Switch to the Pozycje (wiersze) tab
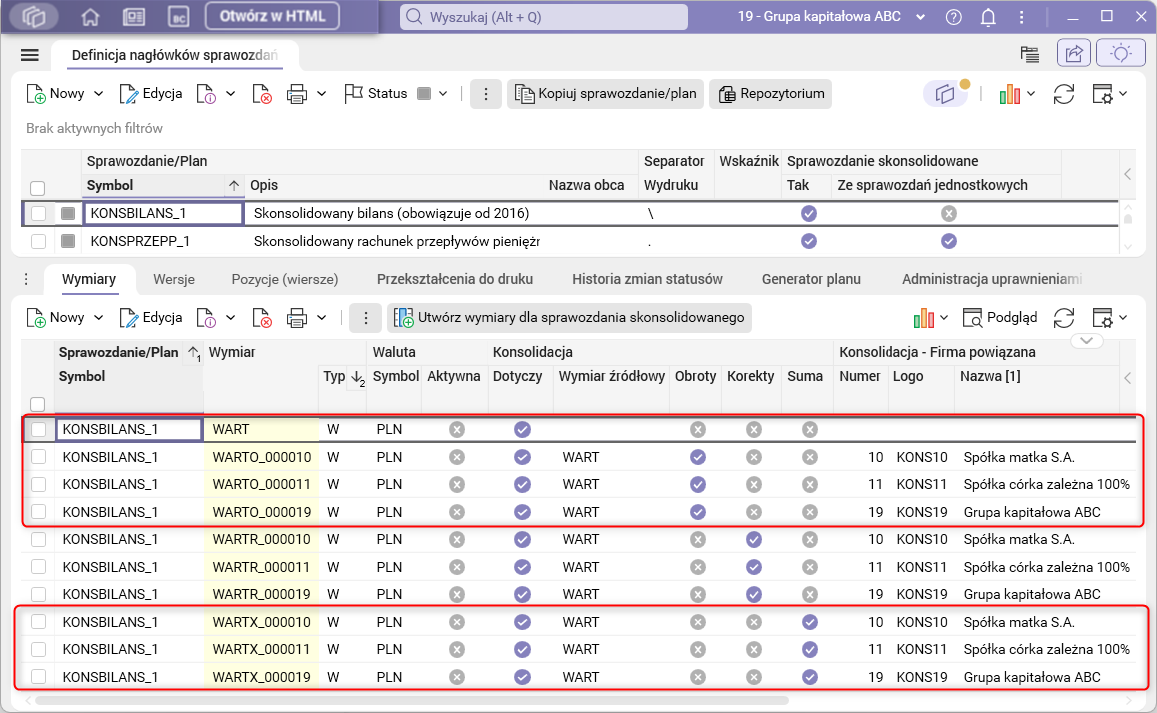Screen dimensions: 1157x713 (285, 279)
